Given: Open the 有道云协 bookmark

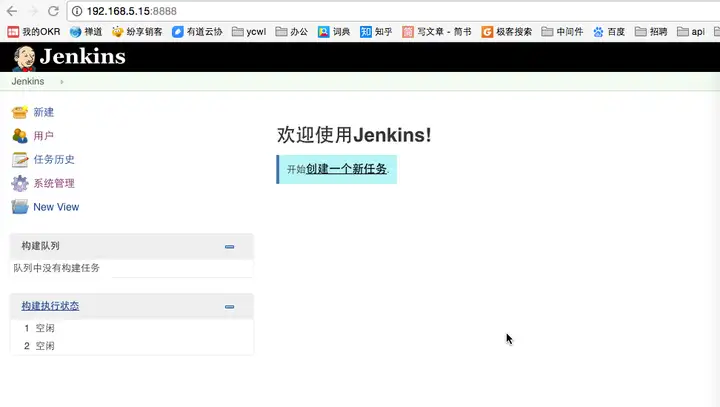Looking at the screenshot, I should 197,32.
